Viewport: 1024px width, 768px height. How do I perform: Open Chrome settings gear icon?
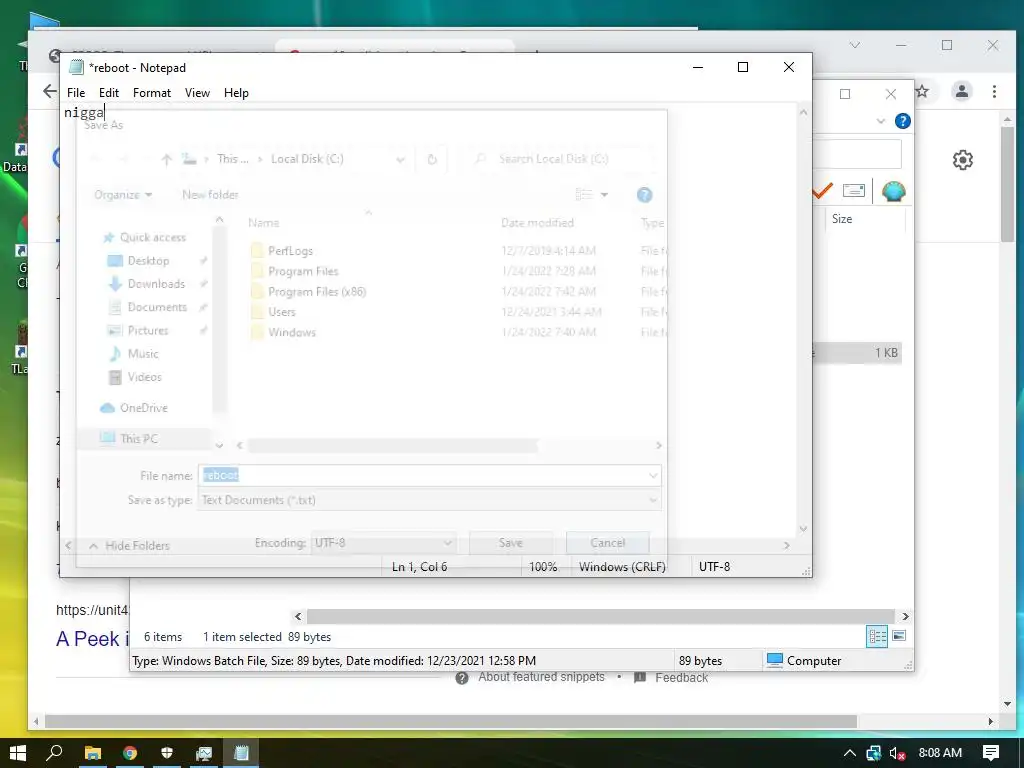963,160
